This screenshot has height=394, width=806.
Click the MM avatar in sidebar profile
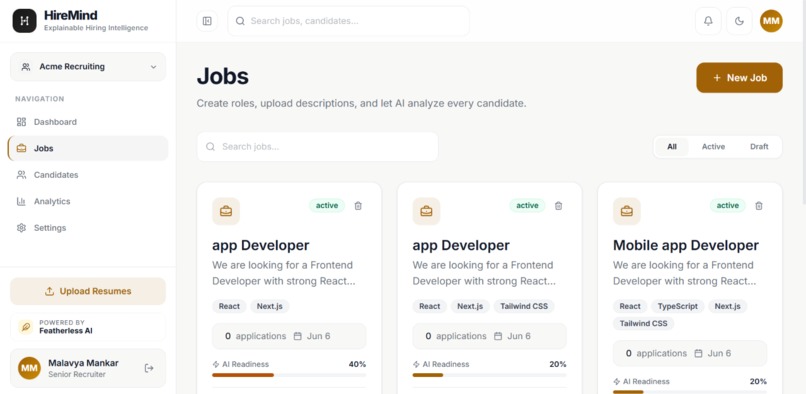click(x=29, y=368)
